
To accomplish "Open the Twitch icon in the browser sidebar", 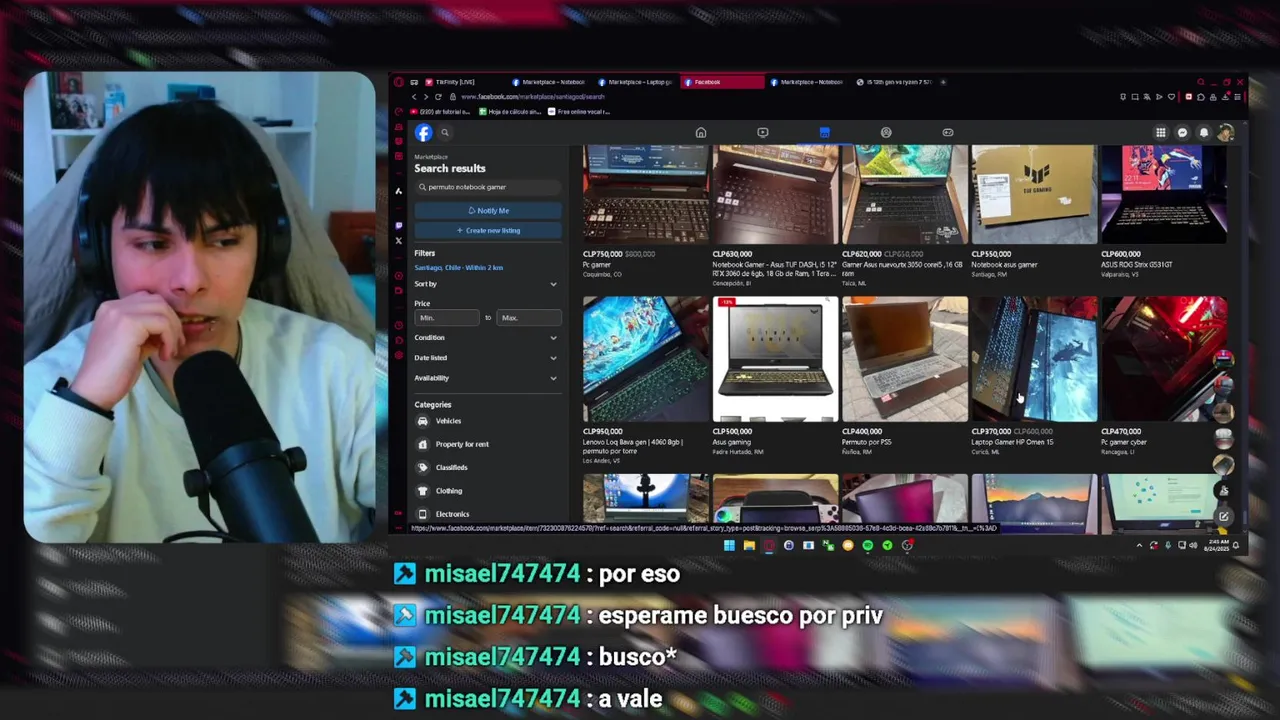I will coord(399,225).
